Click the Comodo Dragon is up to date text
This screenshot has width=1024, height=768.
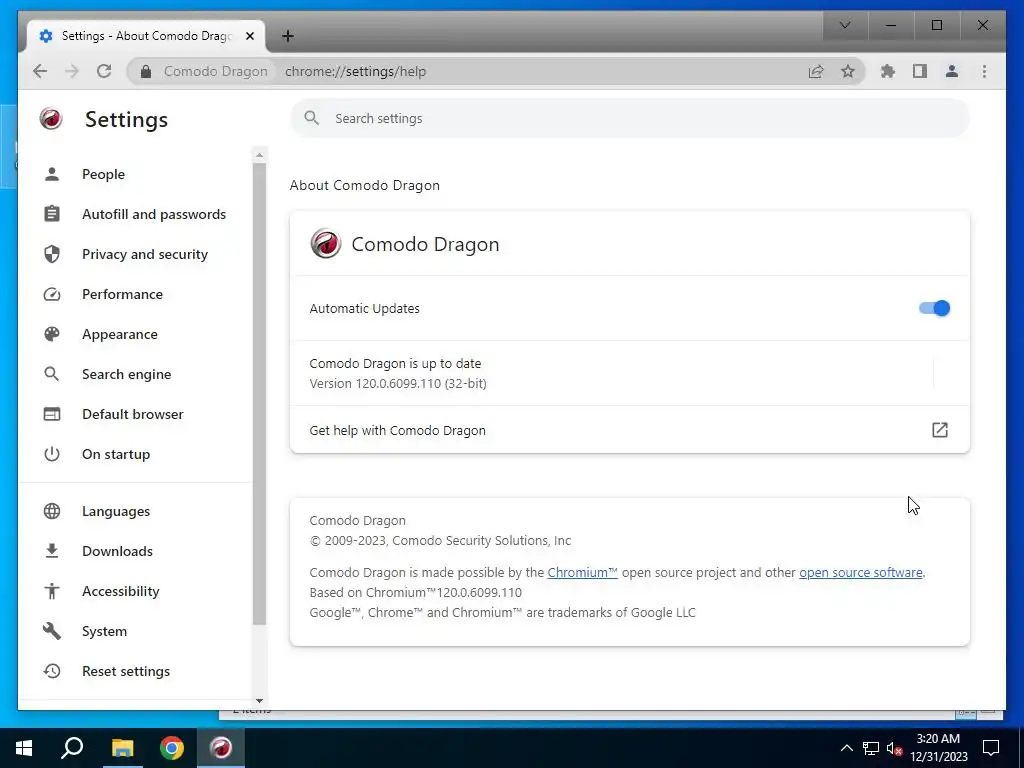(x=395, y=364)
